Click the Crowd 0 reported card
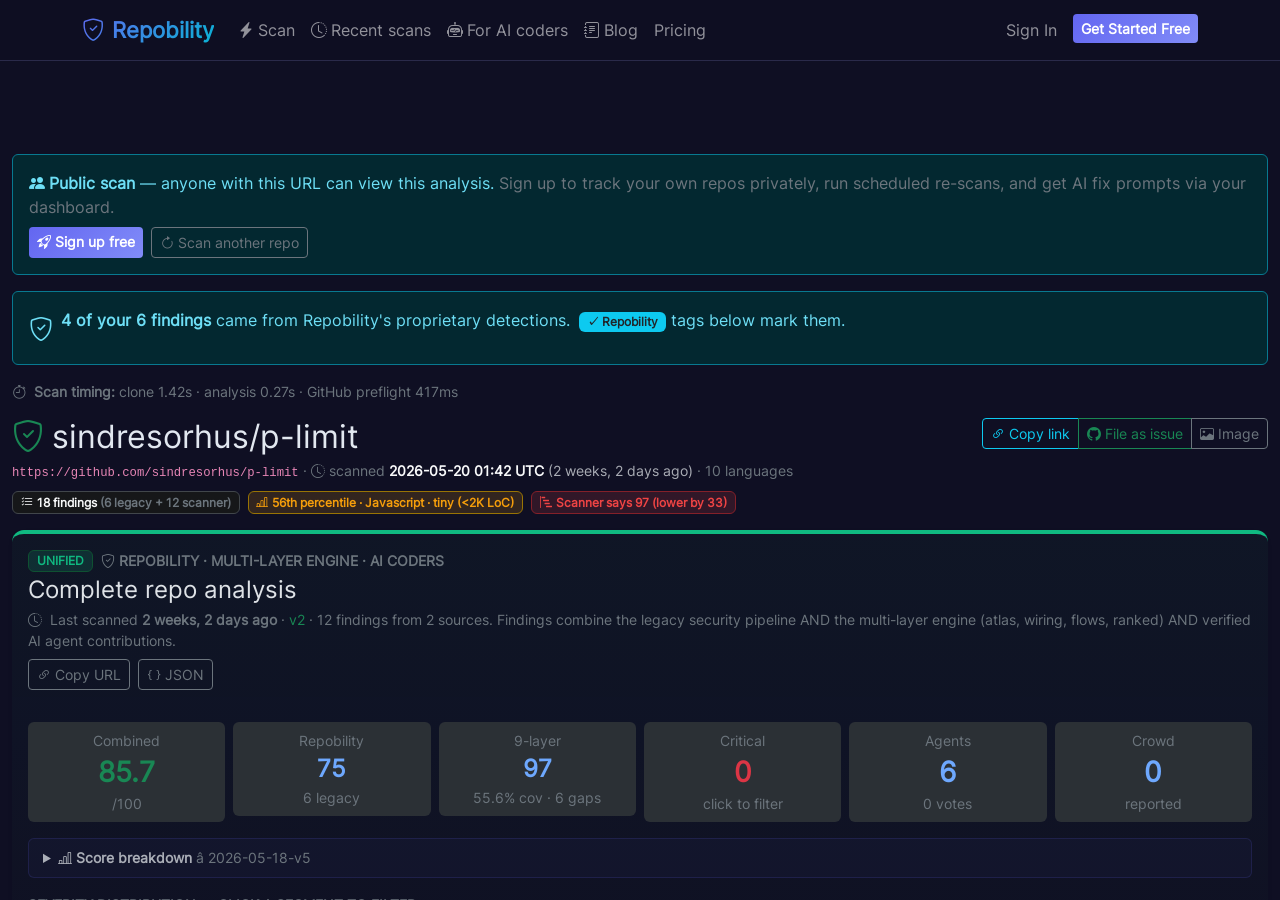The width and height of the screenshot is (1280, 900). pos(1153,772)
